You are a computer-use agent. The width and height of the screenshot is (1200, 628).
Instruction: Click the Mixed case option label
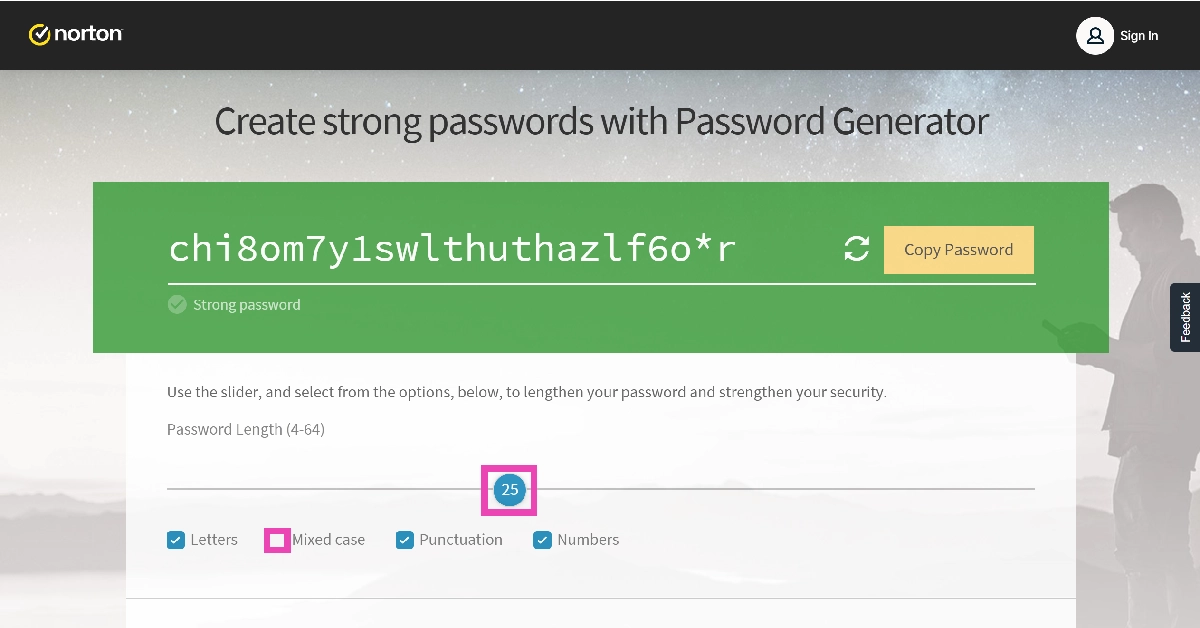pos(328,540)
